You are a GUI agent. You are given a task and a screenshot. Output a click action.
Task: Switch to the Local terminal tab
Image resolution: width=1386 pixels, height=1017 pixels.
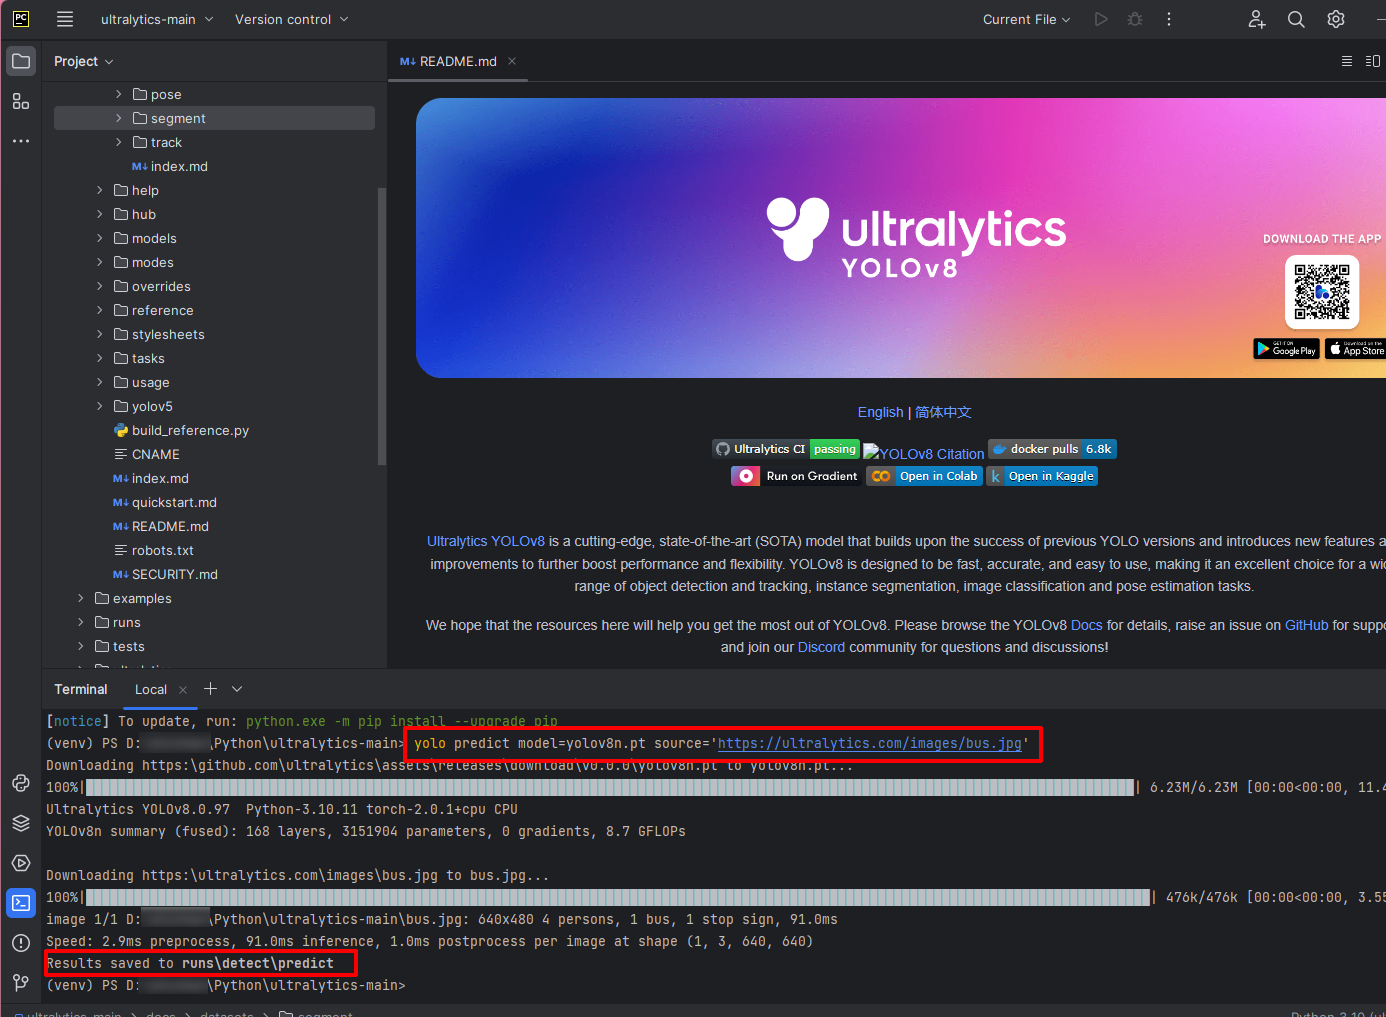(151, 689)
